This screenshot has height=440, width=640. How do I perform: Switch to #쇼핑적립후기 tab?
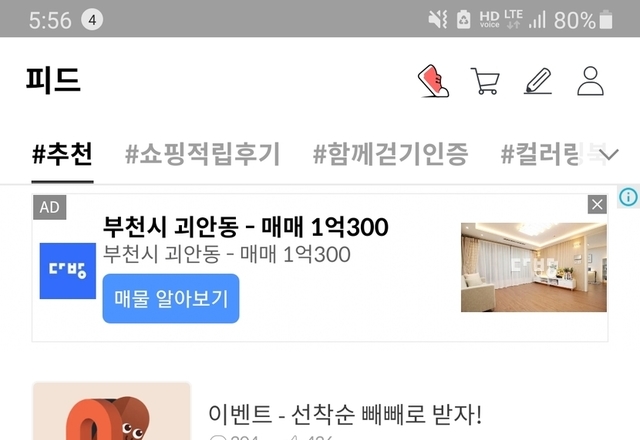(202, 154)
